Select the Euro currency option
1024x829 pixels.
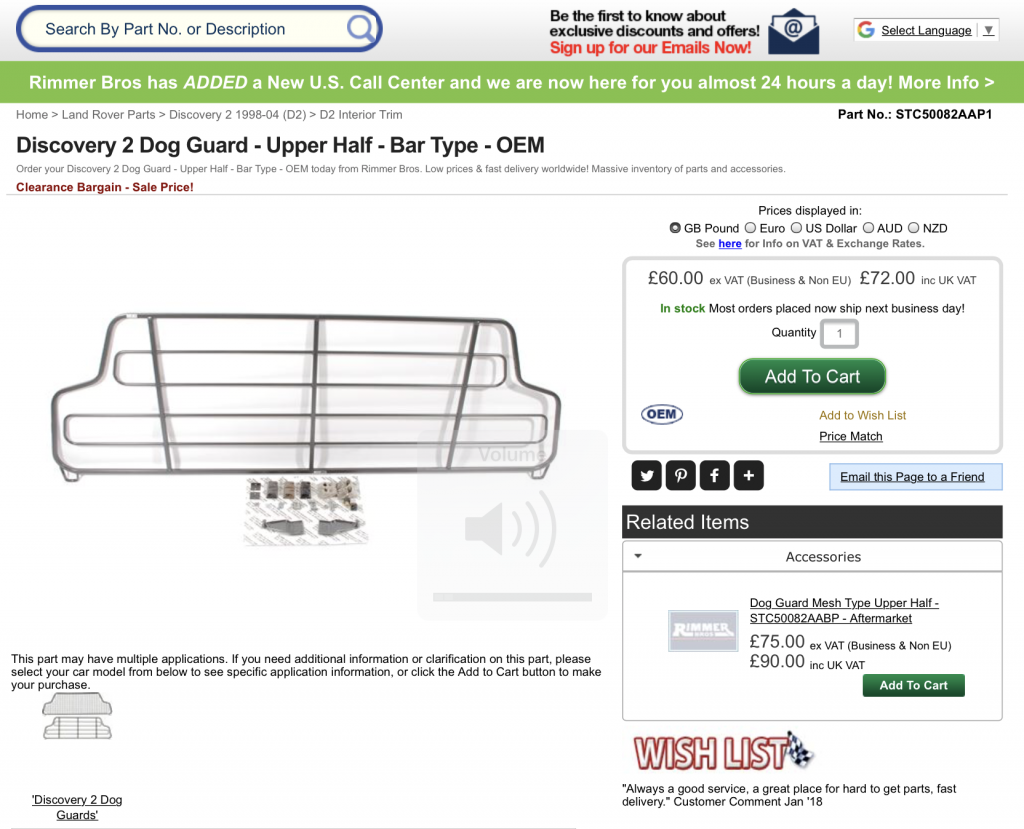coord(750,228)
